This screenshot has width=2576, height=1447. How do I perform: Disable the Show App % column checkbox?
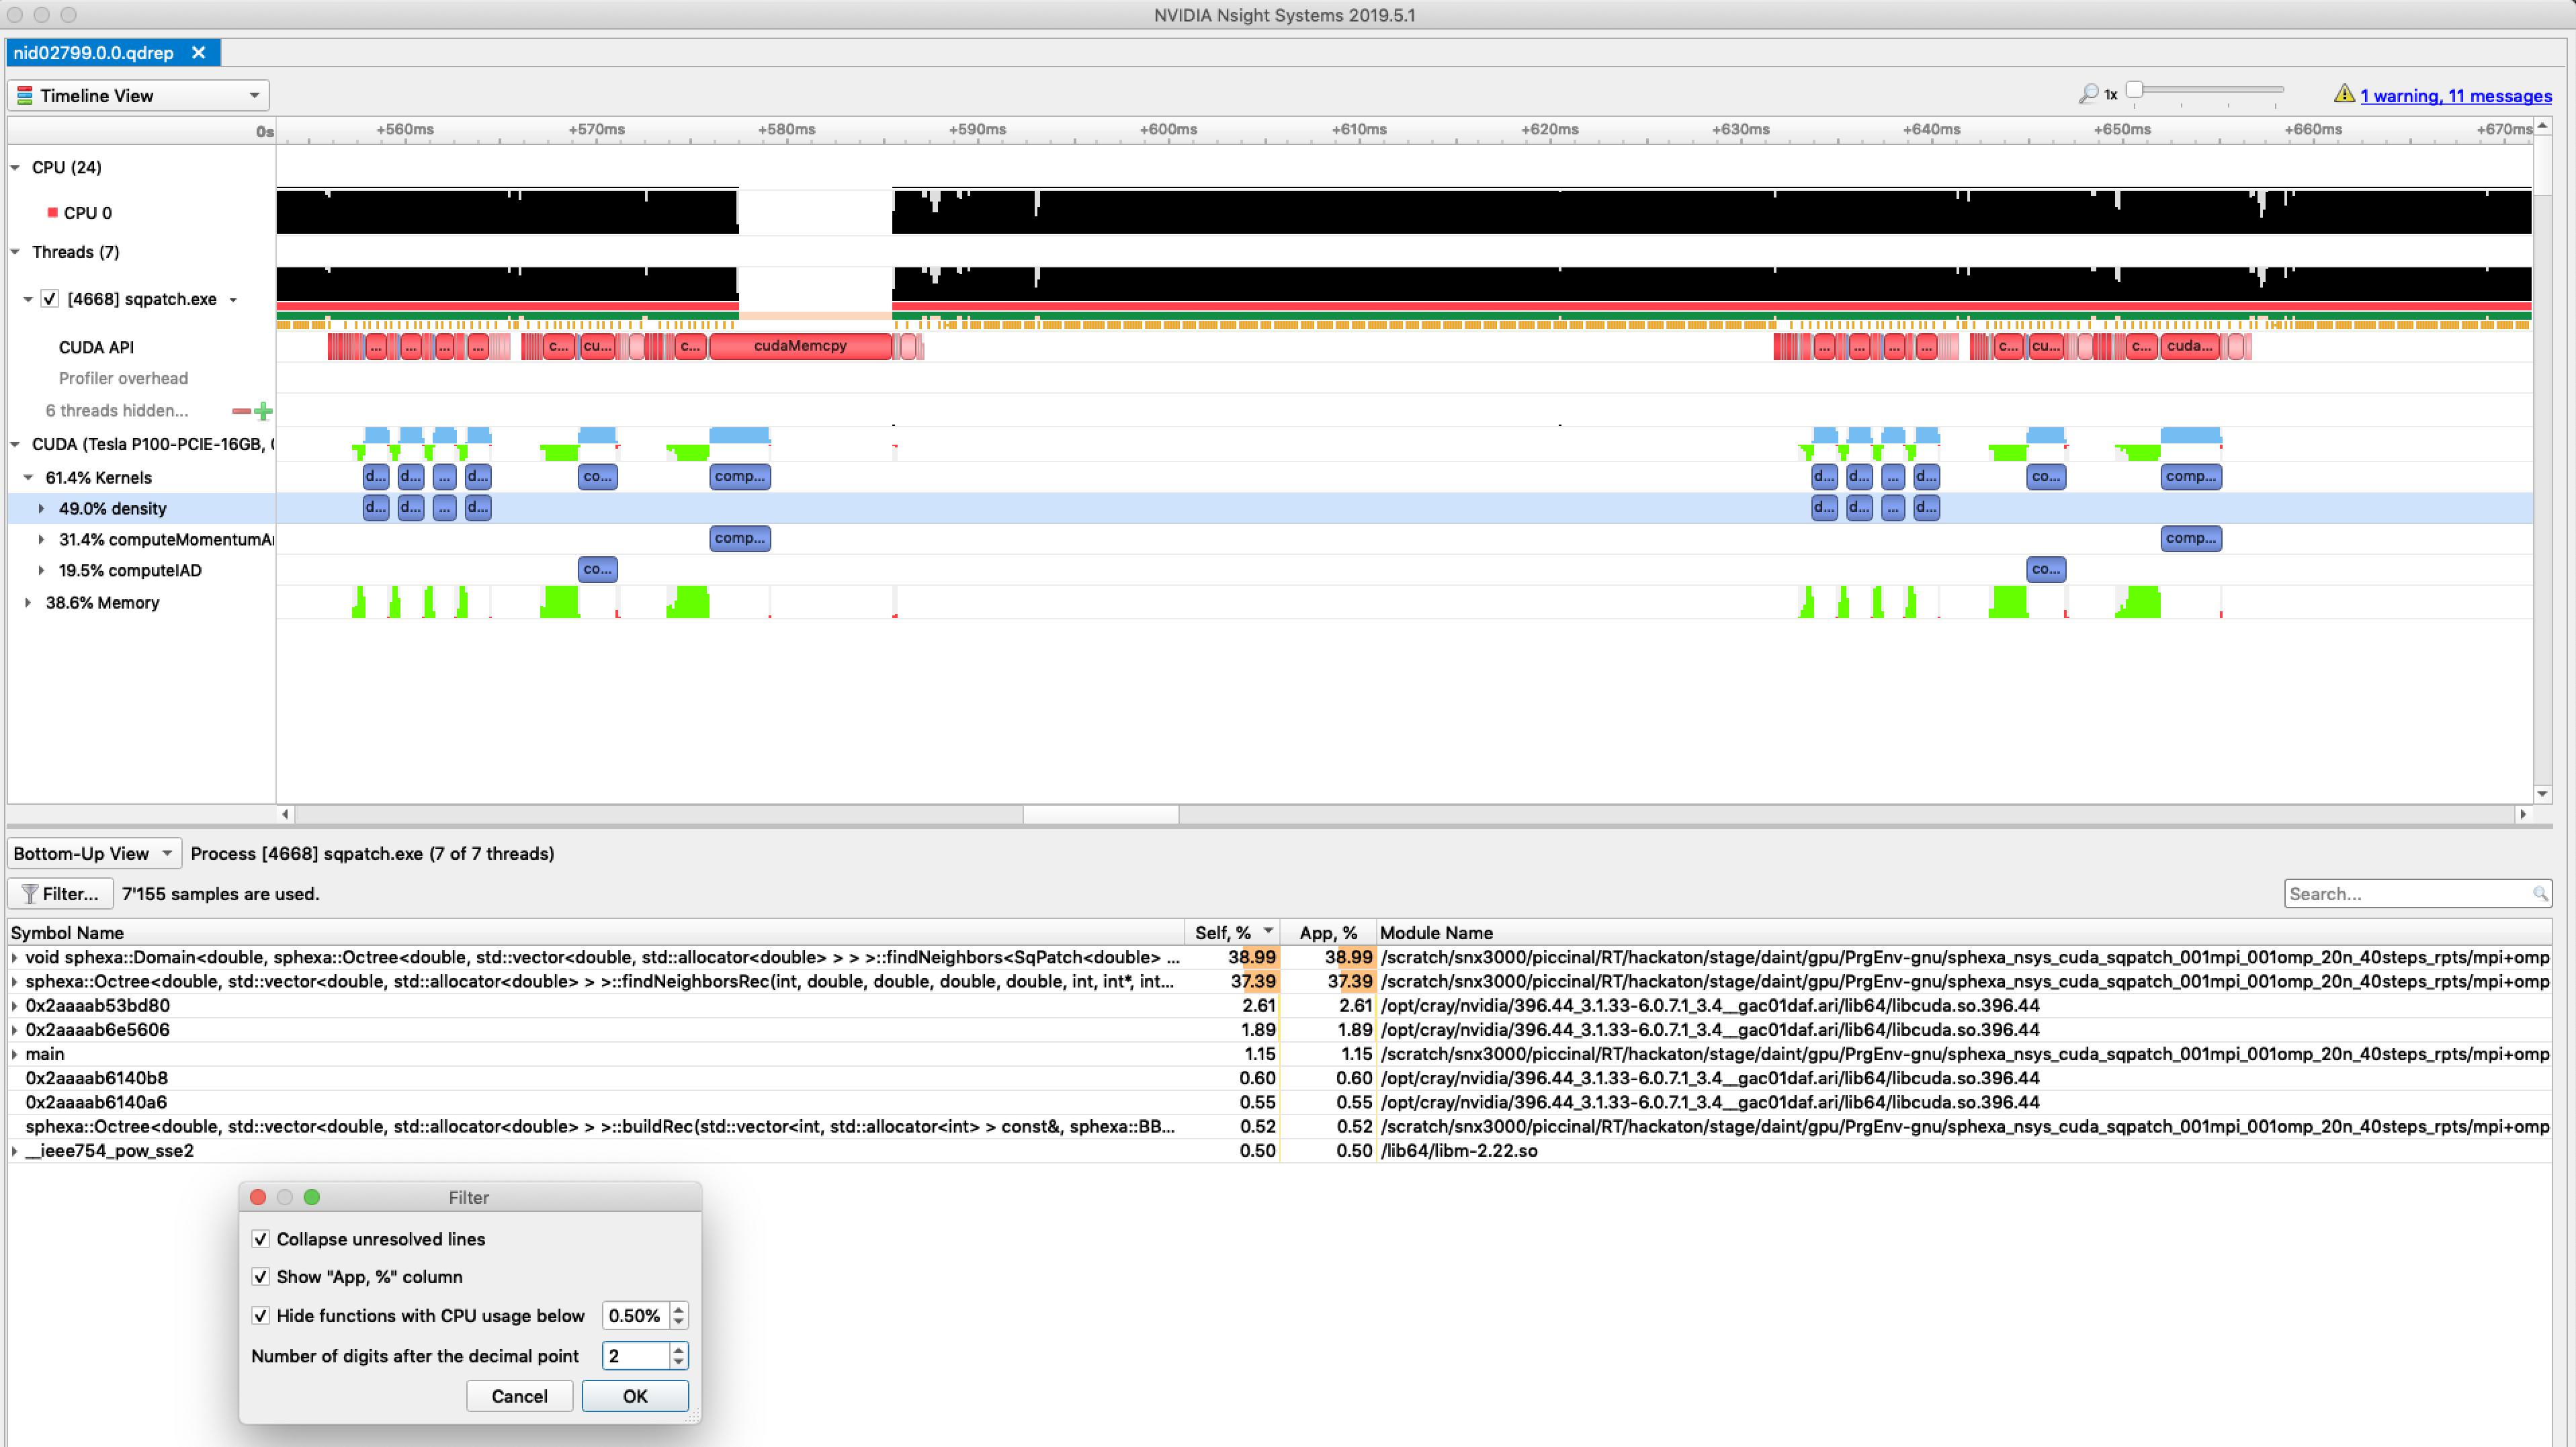[x=261, y=1277]
